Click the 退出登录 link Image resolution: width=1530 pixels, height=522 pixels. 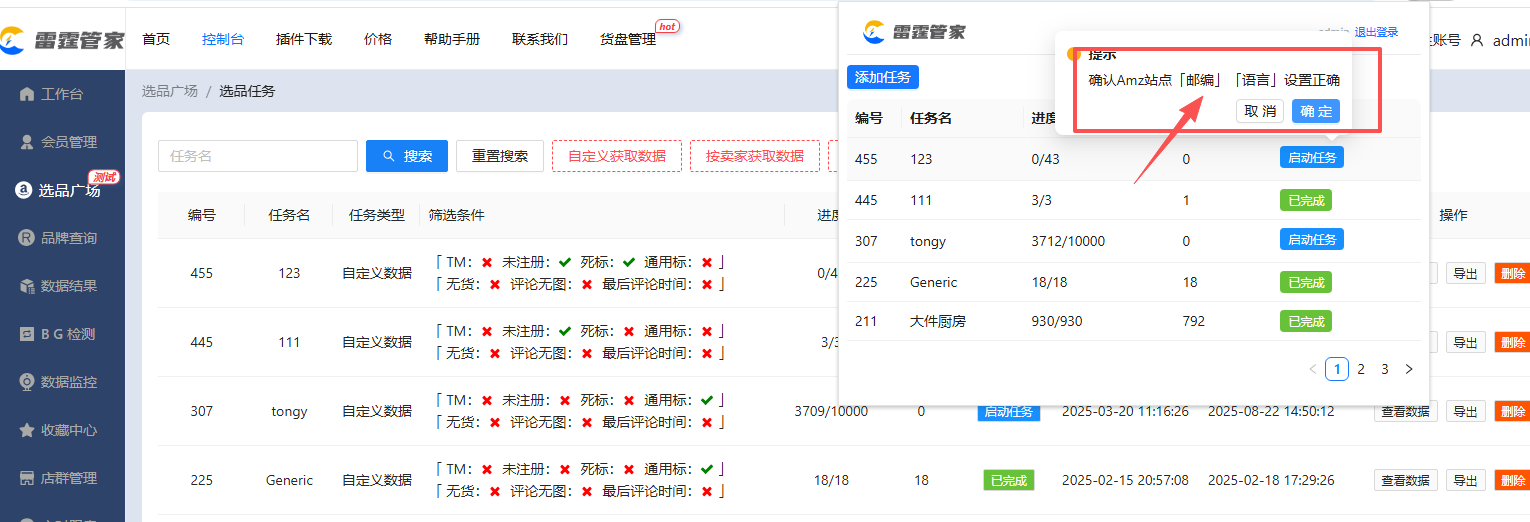coord(1376,32)
